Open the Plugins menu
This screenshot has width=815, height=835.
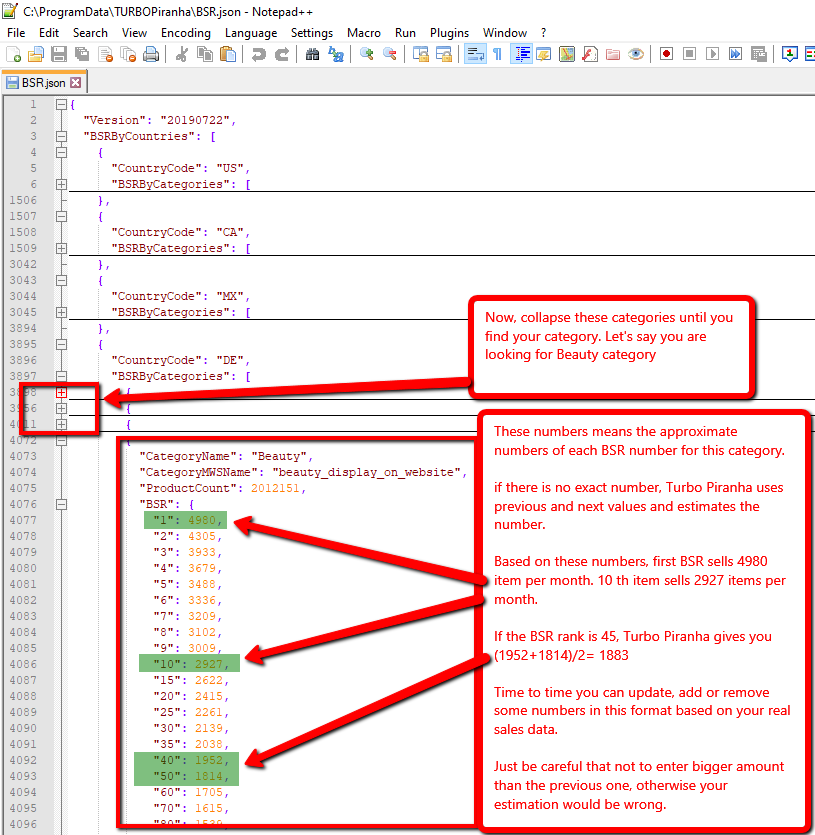click(x=449, y=33)
